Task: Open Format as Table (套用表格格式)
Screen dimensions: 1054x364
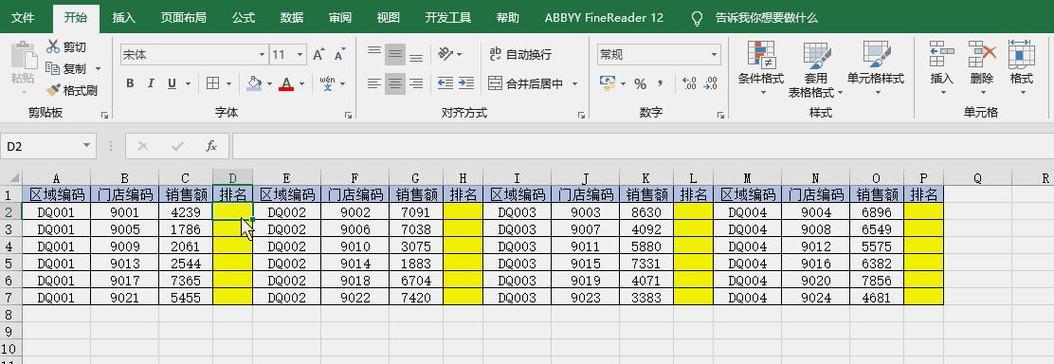Action: (816, 69)
